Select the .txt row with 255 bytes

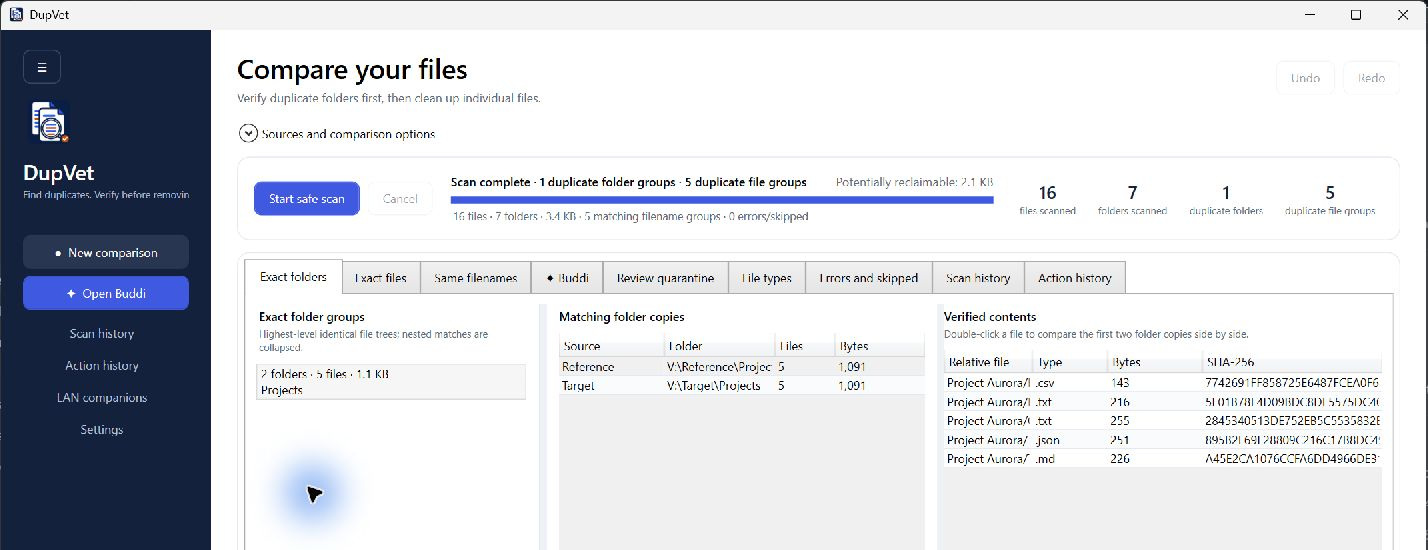[1163, 421]
